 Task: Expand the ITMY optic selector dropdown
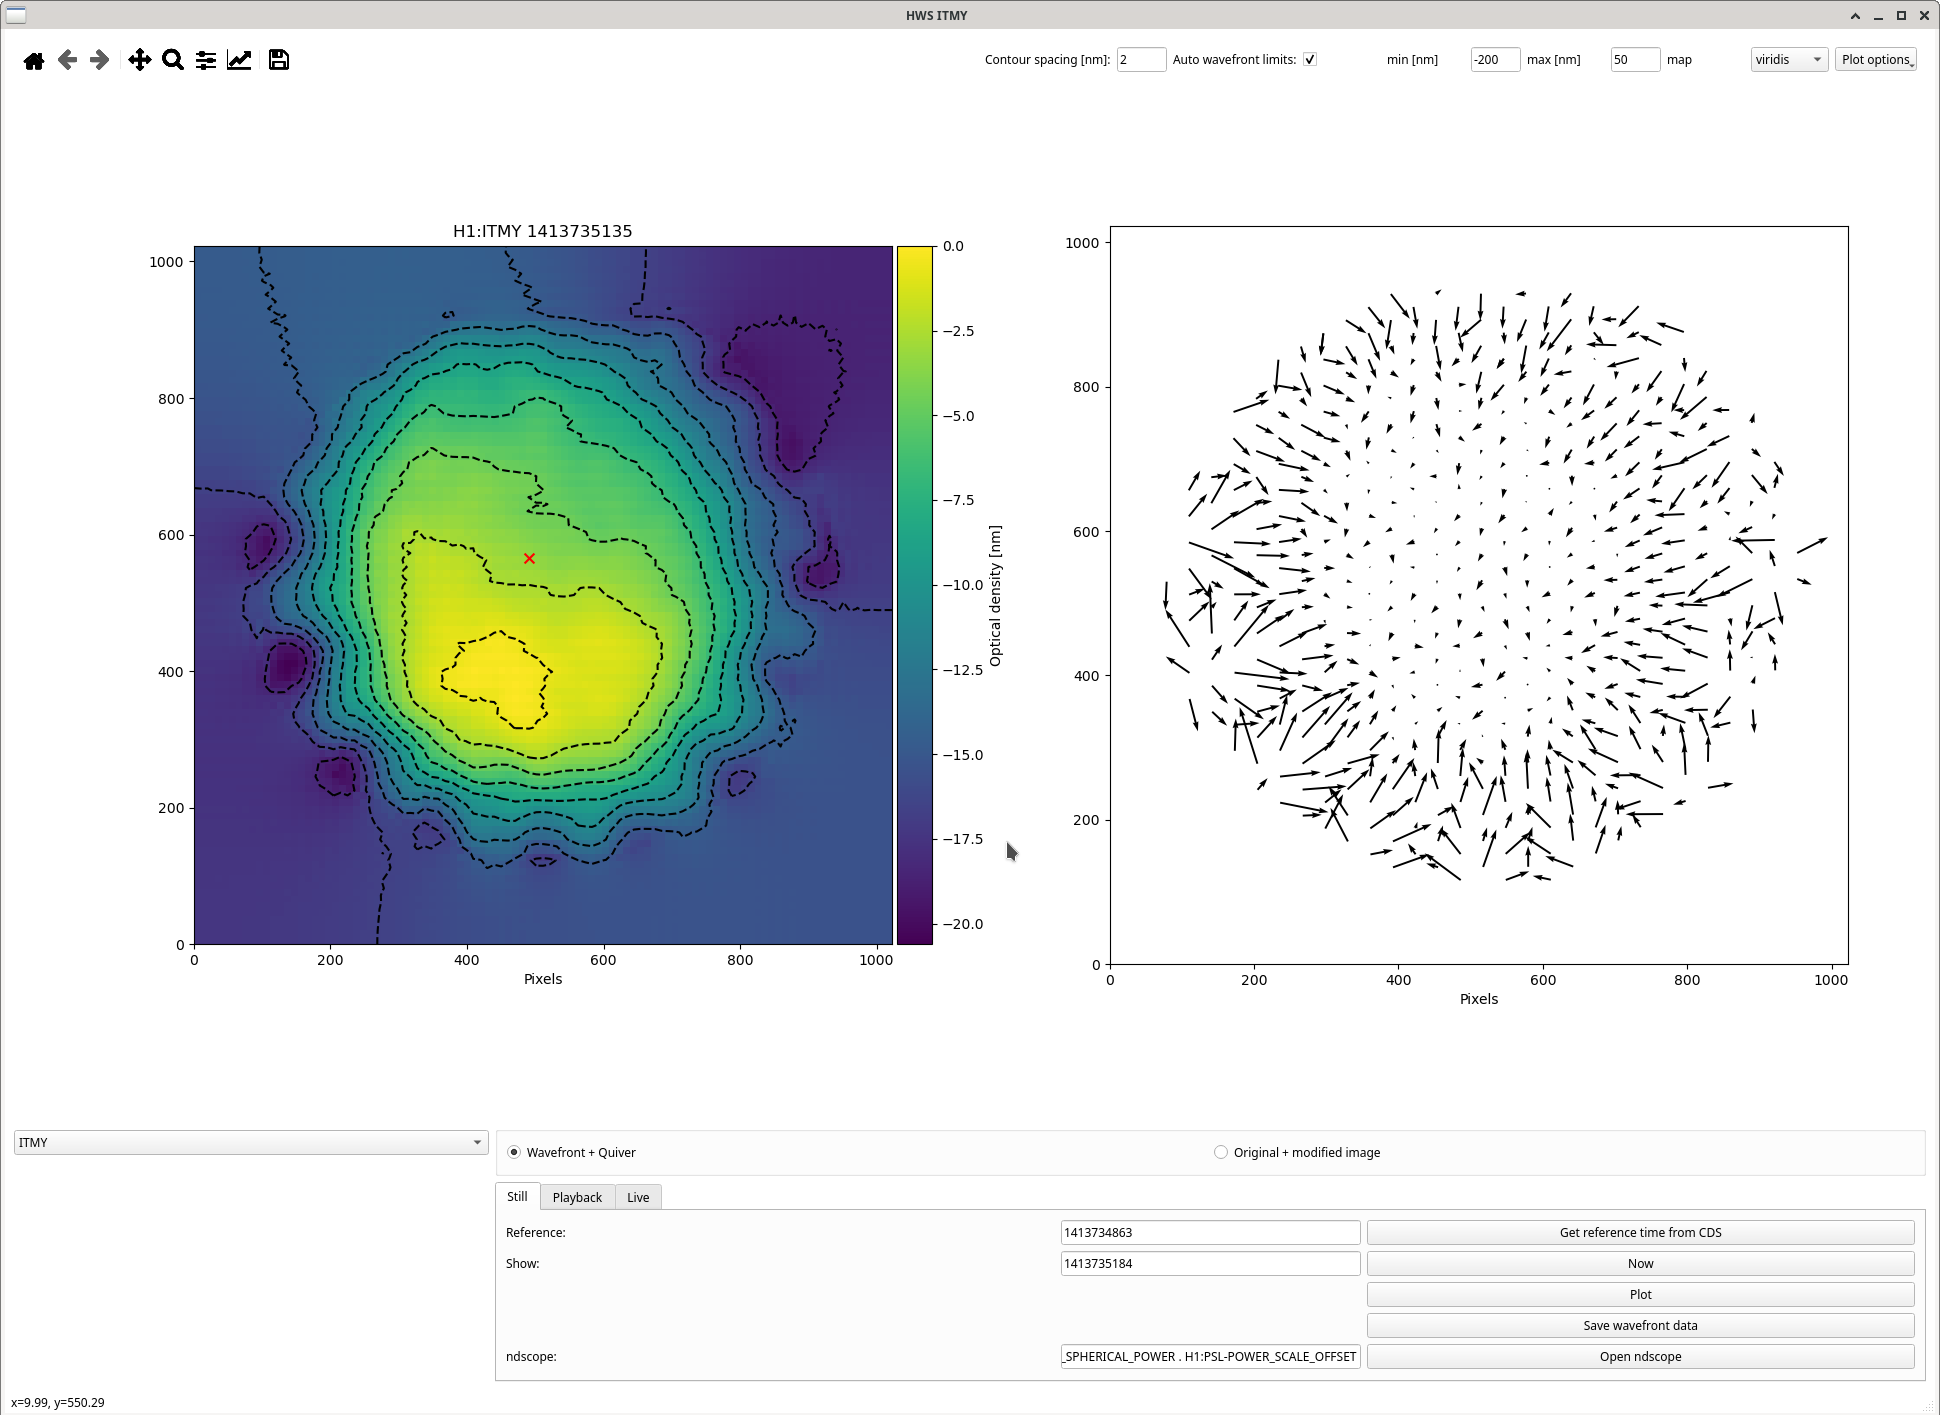tap(251, 1143)
